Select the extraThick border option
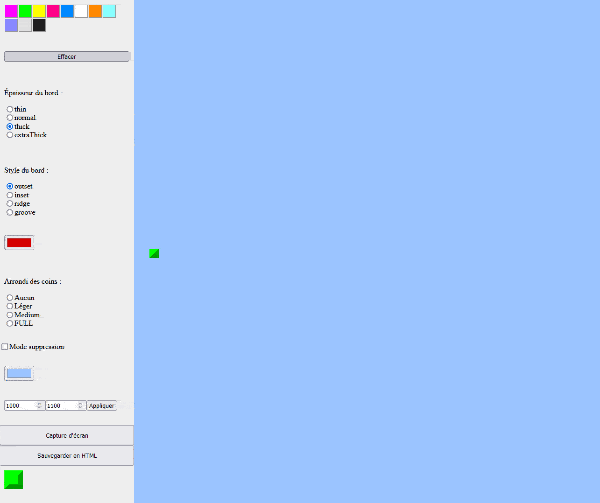 (x=10, y=135)
